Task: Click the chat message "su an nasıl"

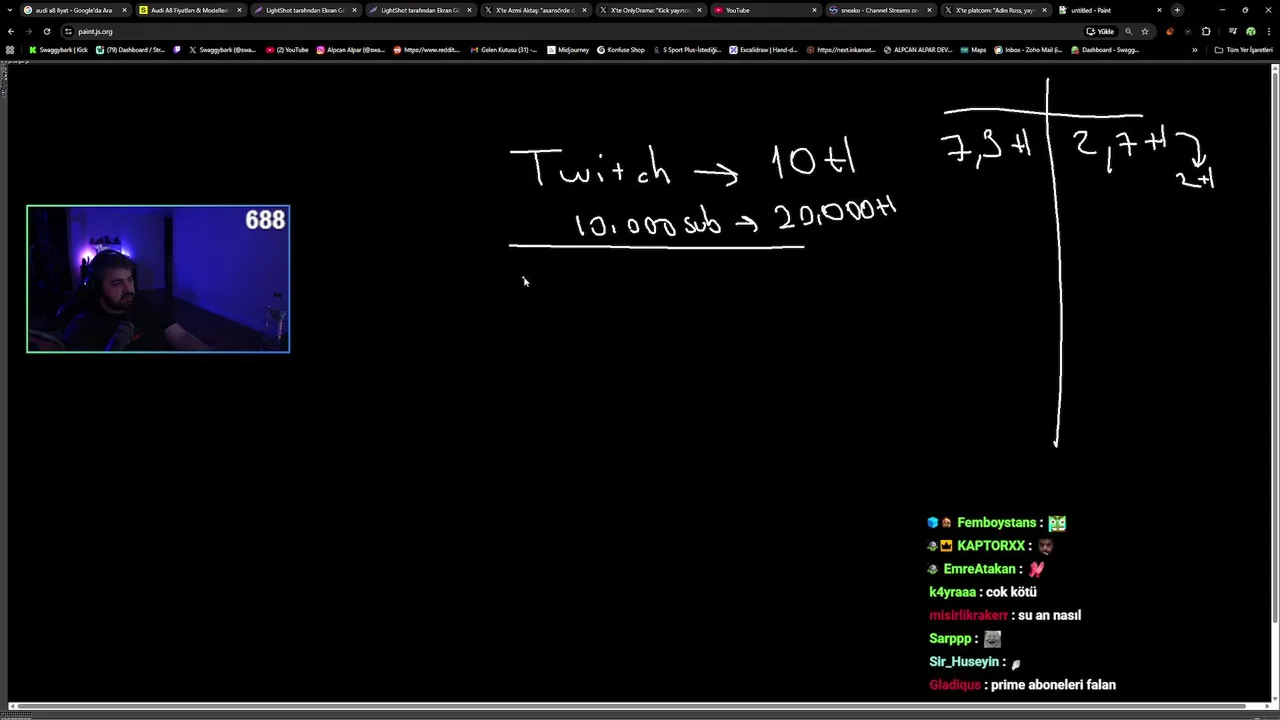Action: pyautogui.click(x=1049, y=615)
